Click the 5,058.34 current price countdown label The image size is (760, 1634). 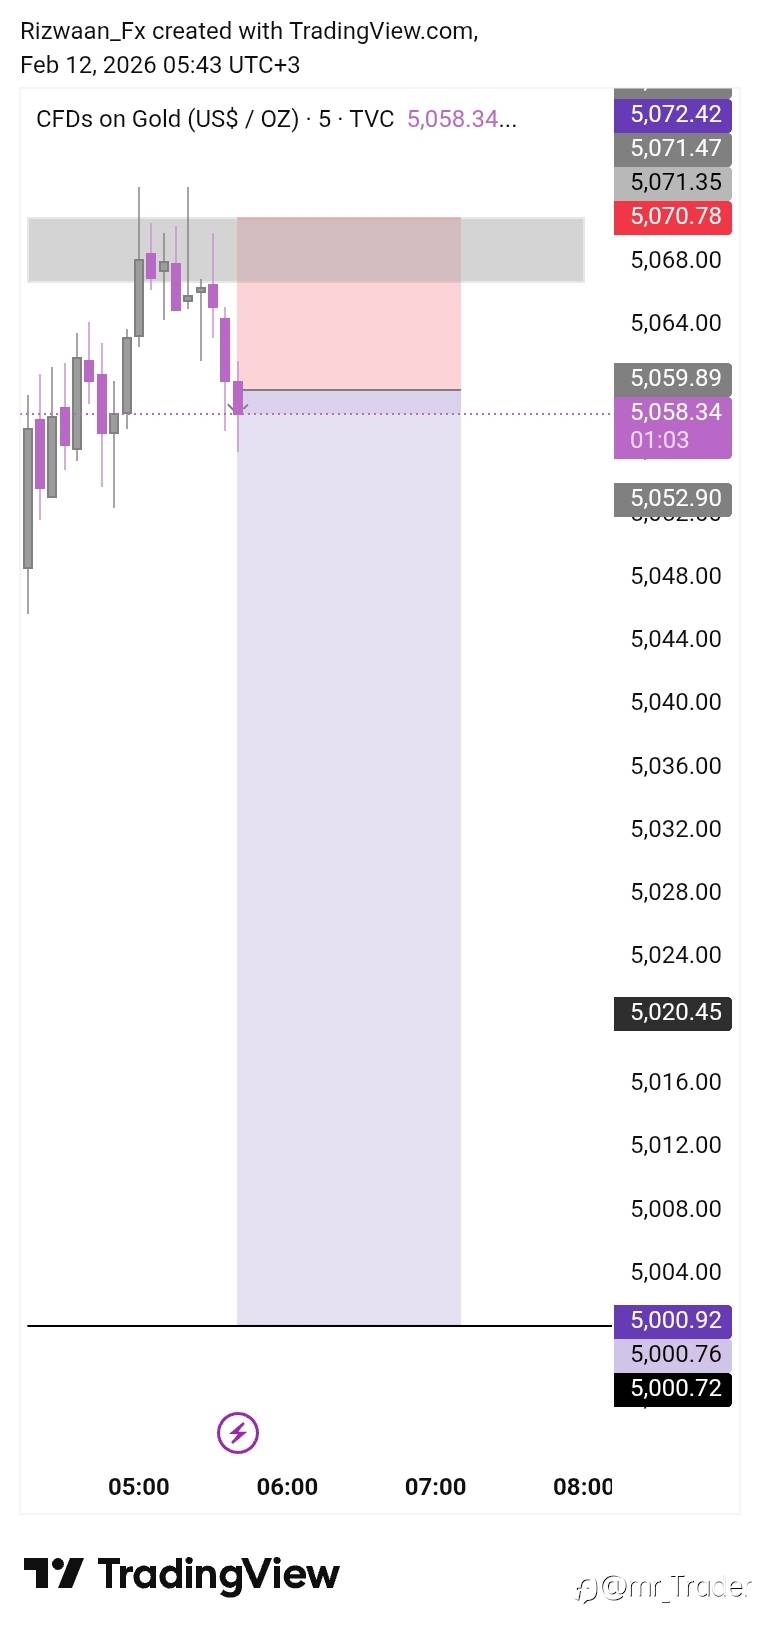click(x=673, y=425)
